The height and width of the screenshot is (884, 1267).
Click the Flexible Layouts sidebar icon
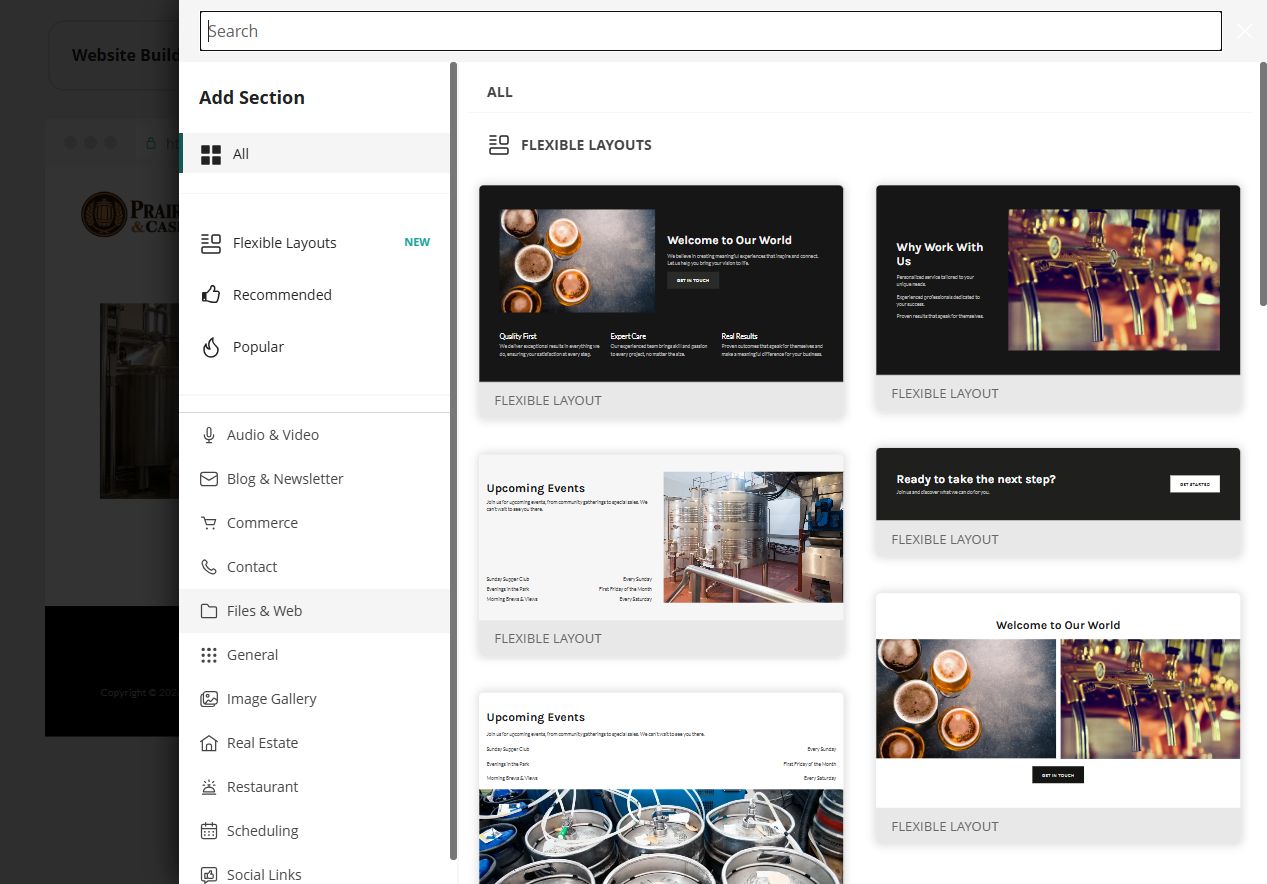(211, 243)
